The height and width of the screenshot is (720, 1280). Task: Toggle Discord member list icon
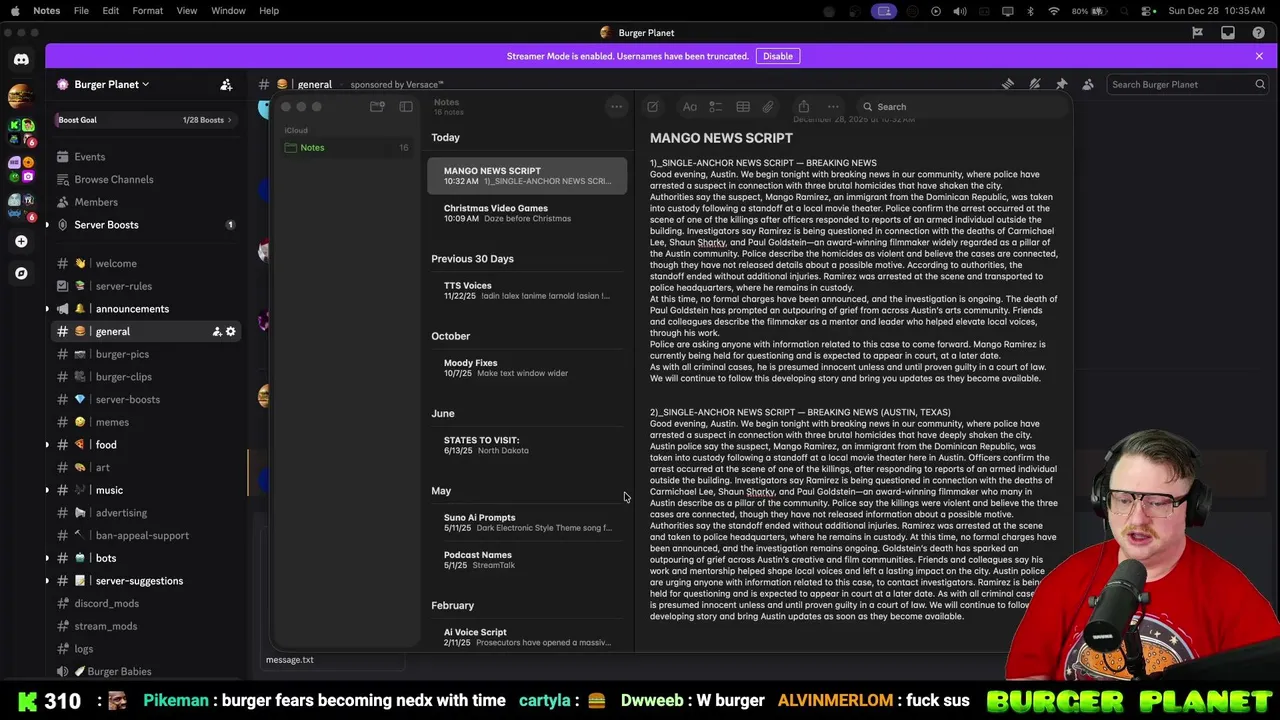(x=1088, y=85)
